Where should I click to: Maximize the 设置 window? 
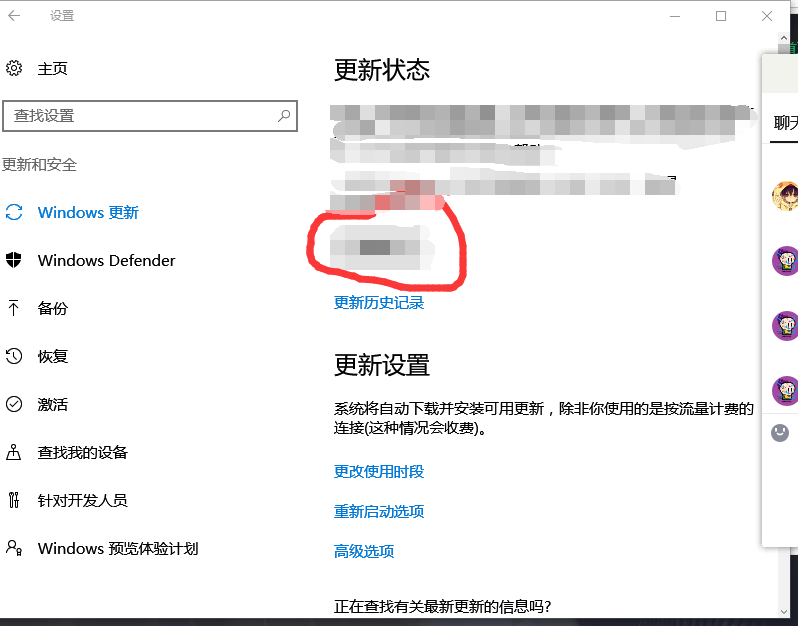click(721, 16)
